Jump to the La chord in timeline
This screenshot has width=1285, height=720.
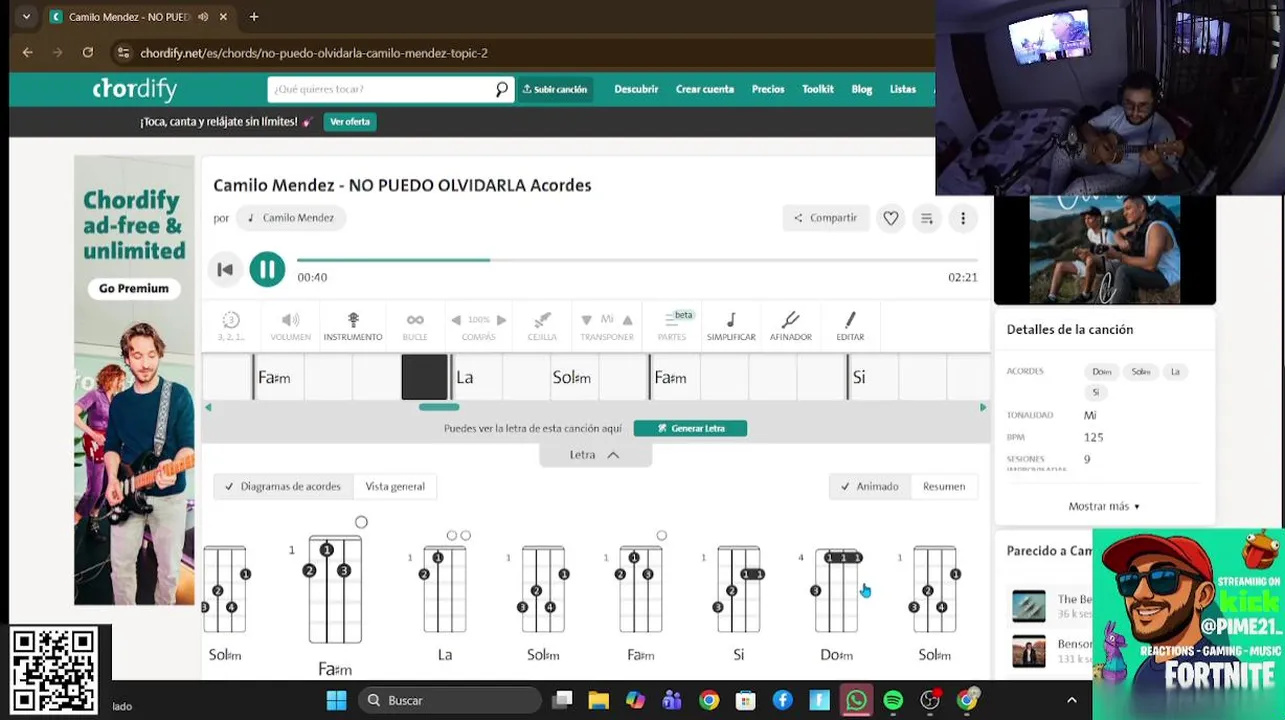coord(464,378)
